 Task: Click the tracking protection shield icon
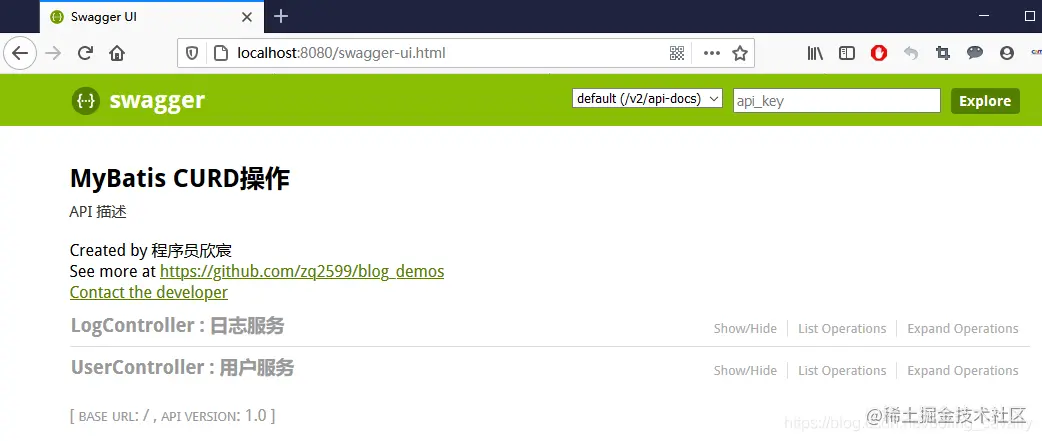pos(192,53)
